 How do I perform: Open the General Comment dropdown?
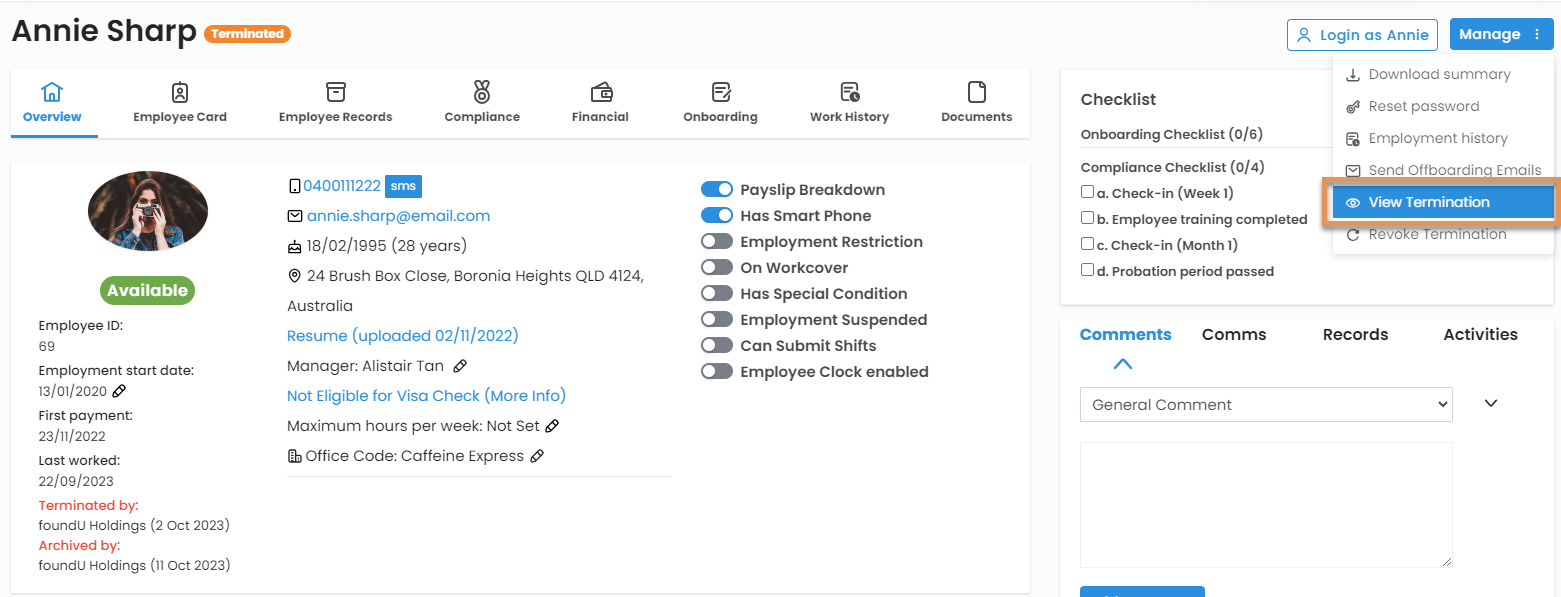pyautogui.click(x=1265, y=405)
